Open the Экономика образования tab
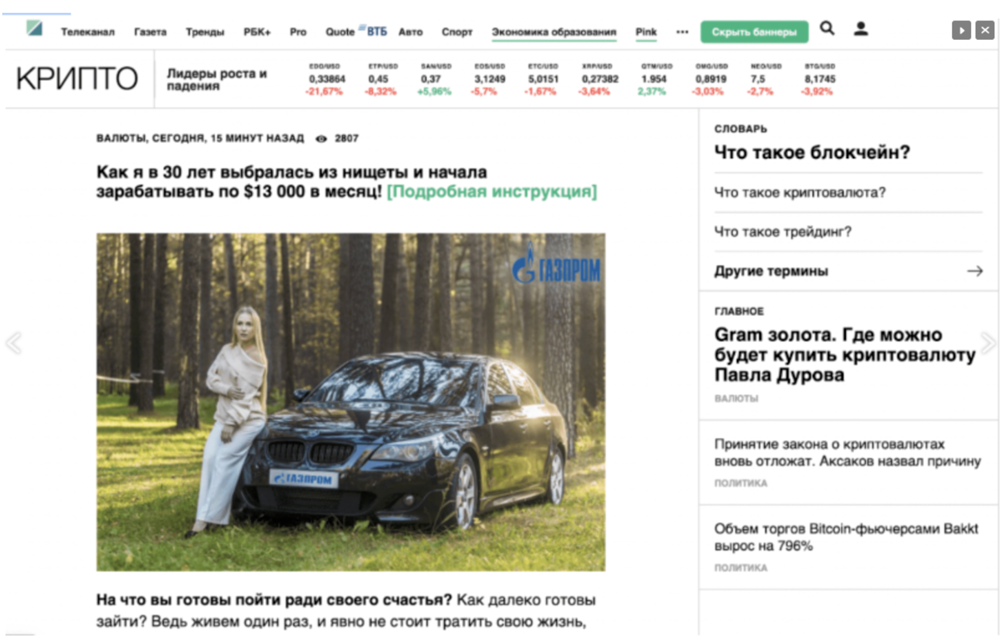The width and height of the screenshot is (1000, 644). [554, 32]
